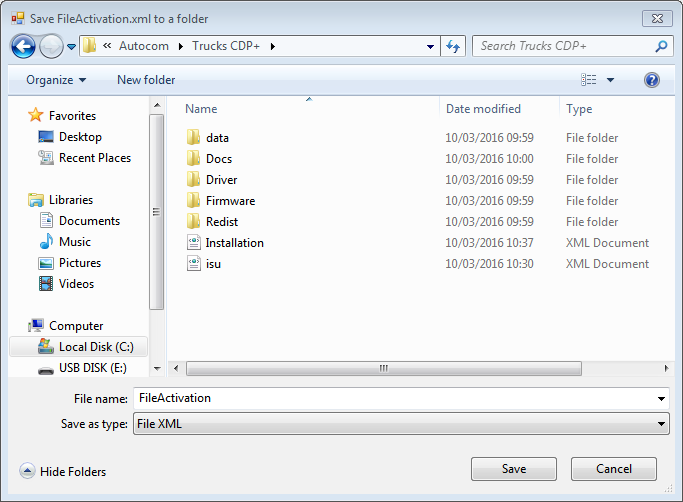Sort by the Date modified column header
This screenshot has height=502, width=683.
coord(483,109)
